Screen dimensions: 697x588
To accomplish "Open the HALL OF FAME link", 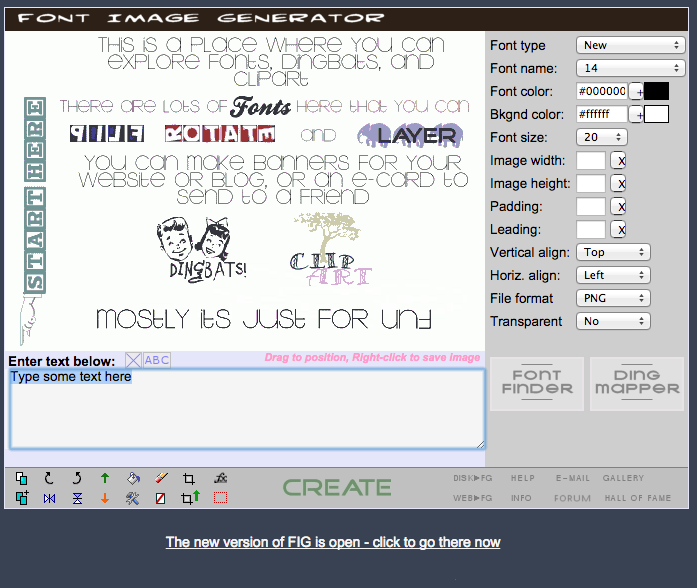I will coord(637,498).
